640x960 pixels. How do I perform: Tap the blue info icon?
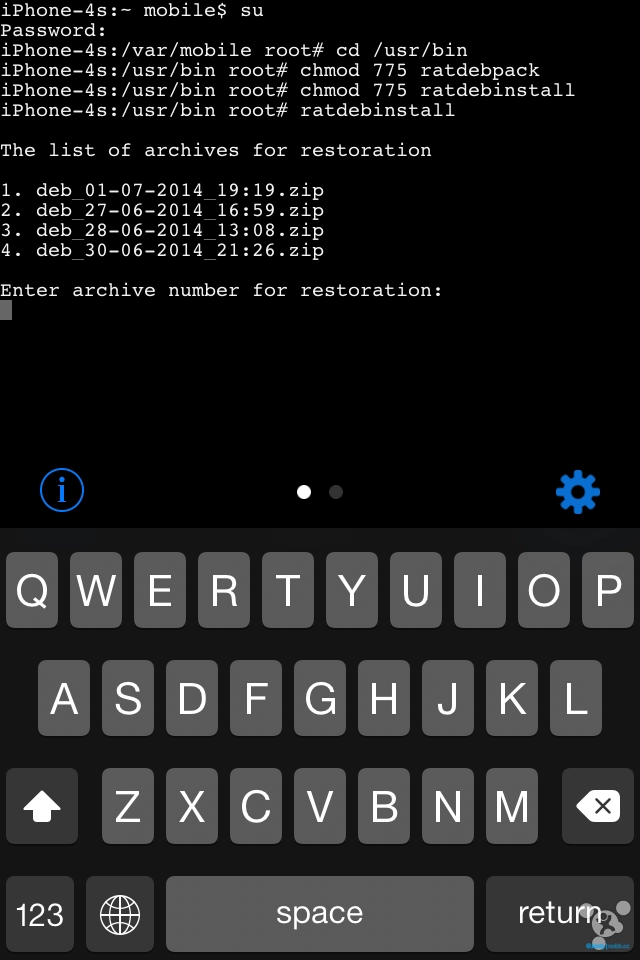tap(62, 490)
